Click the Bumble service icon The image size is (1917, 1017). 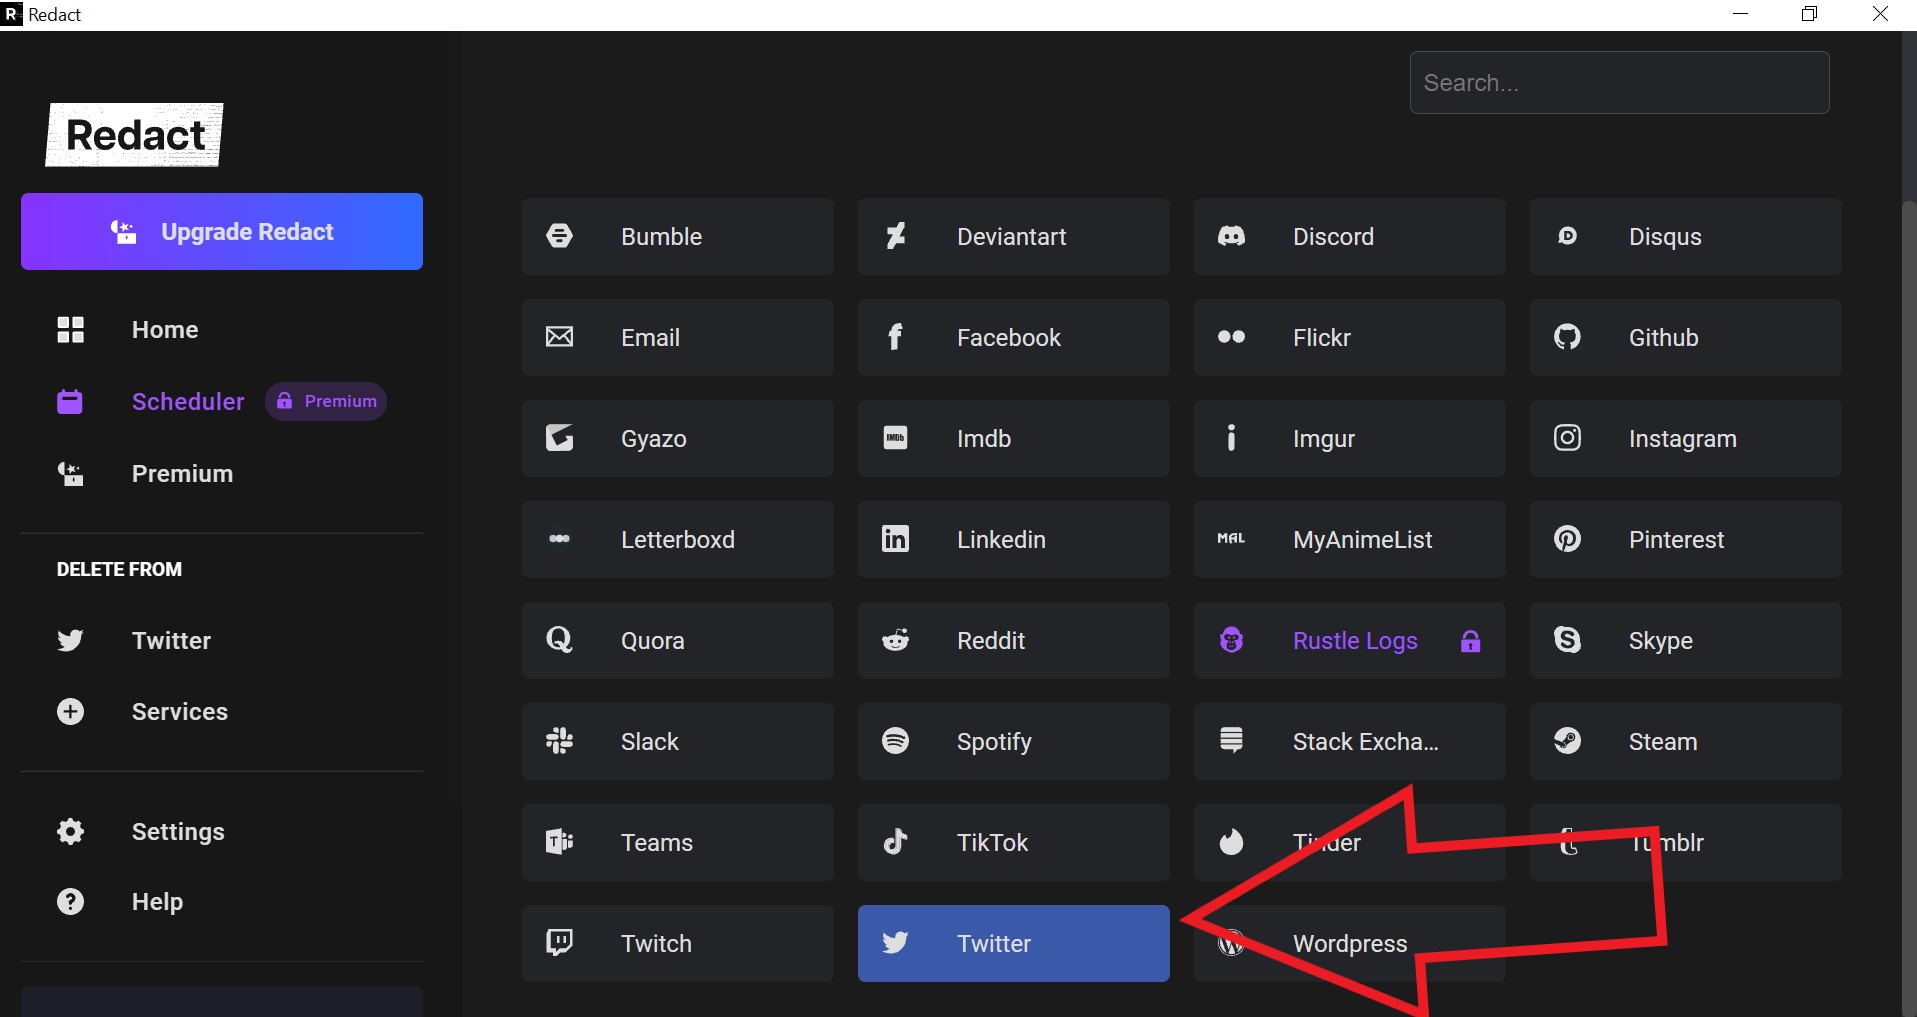pyautogui.click(x=560, y=236)
